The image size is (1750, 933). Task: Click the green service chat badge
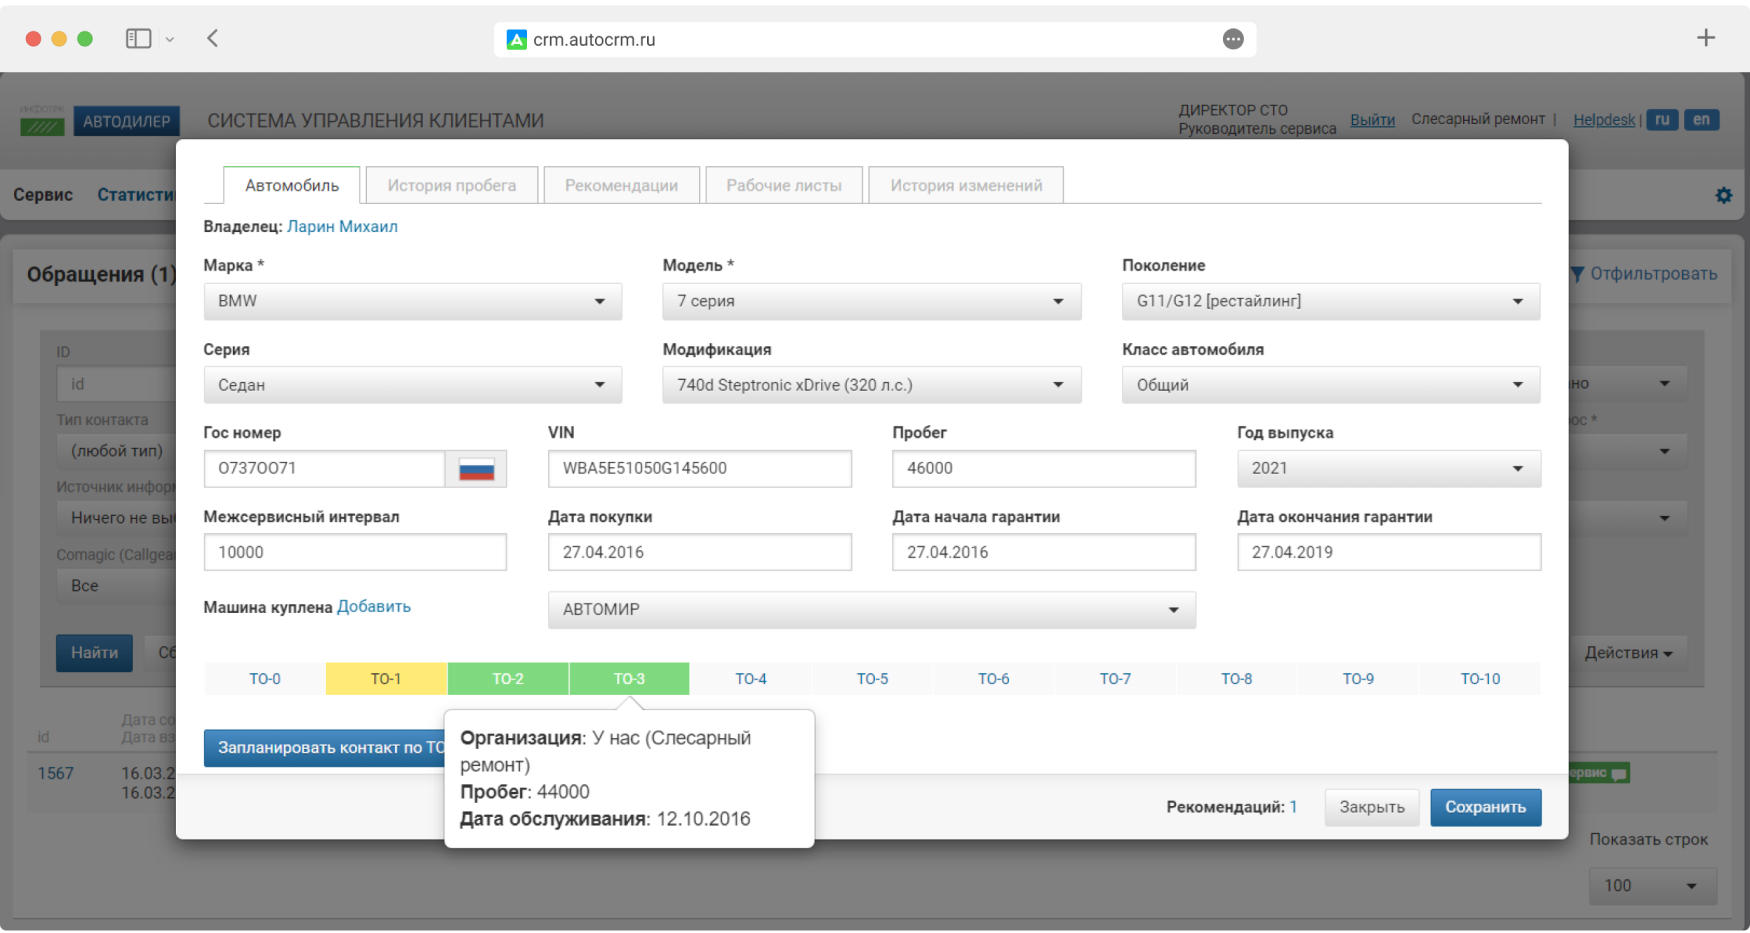[x=1599, y=773]
